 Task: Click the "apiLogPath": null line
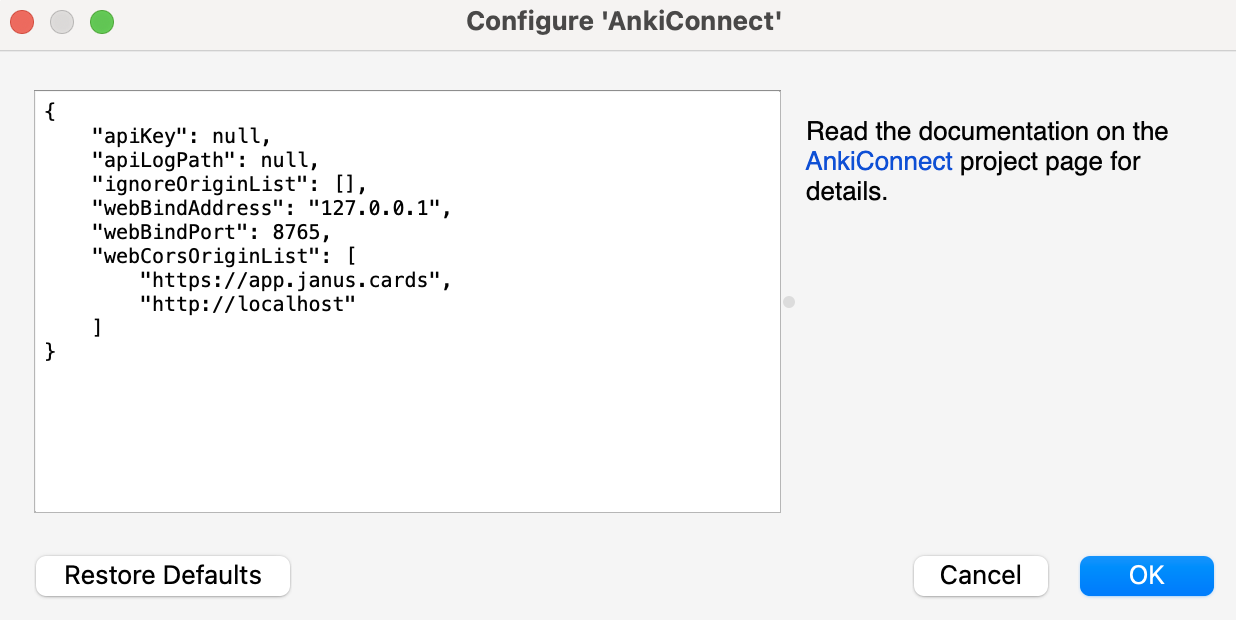pyautogui.click(x=205, y=159)
